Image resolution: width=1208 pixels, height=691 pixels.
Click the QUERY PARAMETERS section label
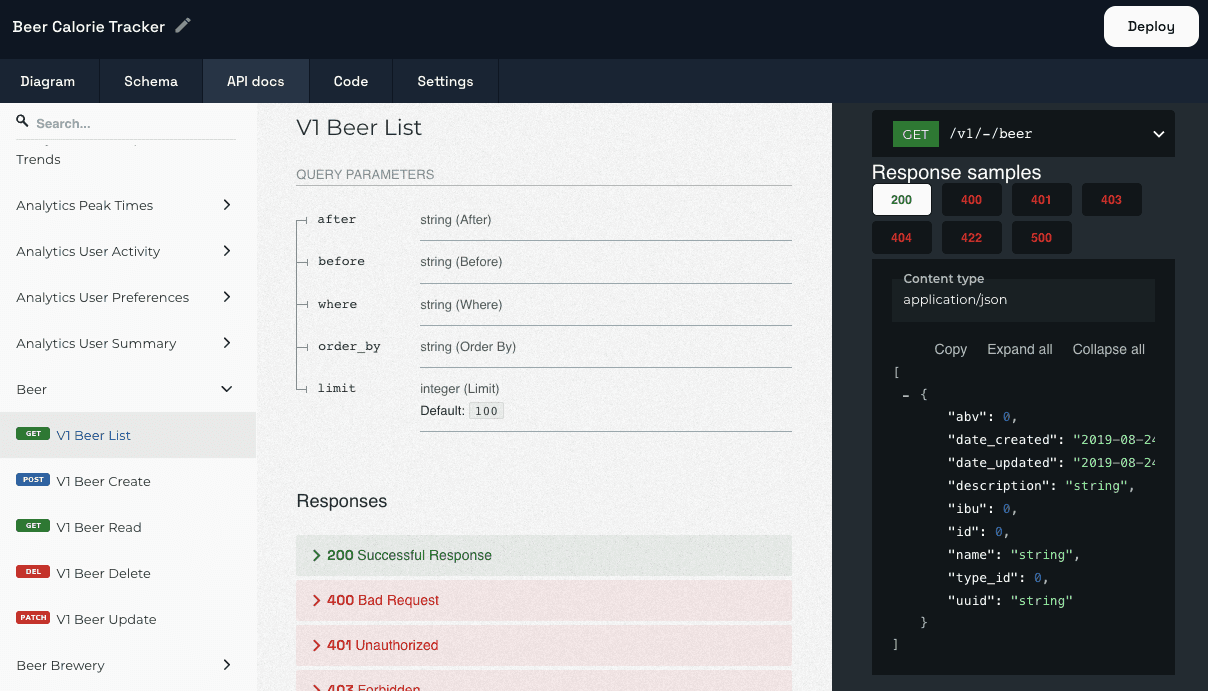pyautogui.click(x=365, y=174)
